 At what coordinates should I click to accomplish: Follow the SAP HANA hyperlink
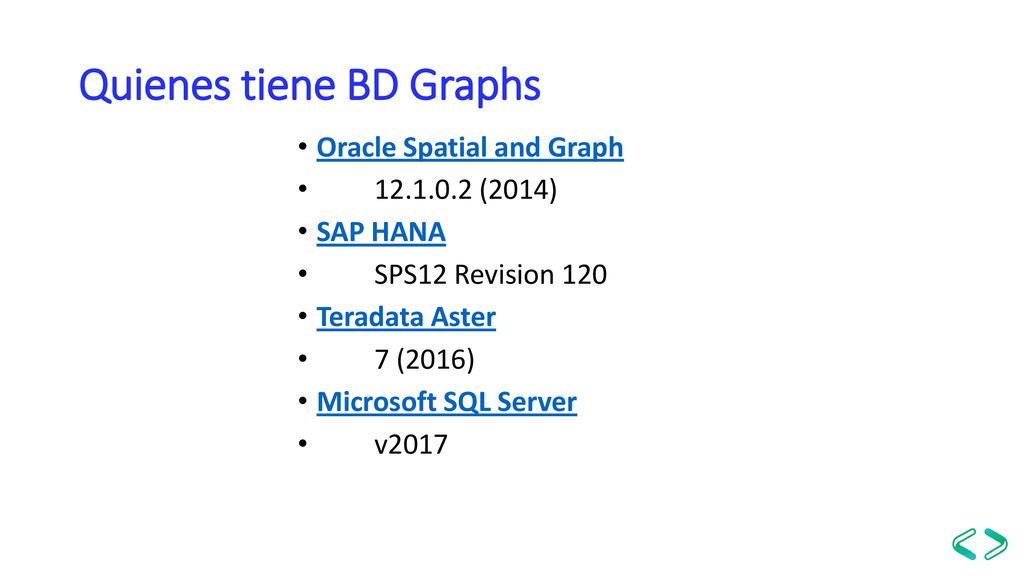coord(381,232)
